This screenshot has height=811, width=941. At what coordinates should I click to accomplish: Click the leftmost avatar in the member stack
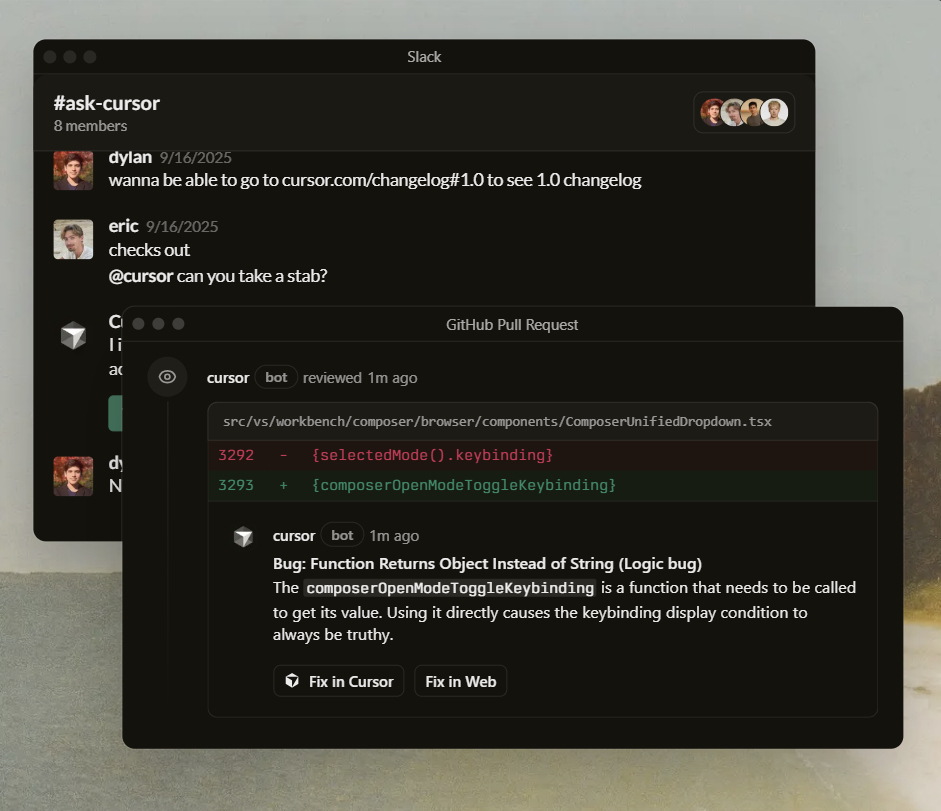point(712,112)
